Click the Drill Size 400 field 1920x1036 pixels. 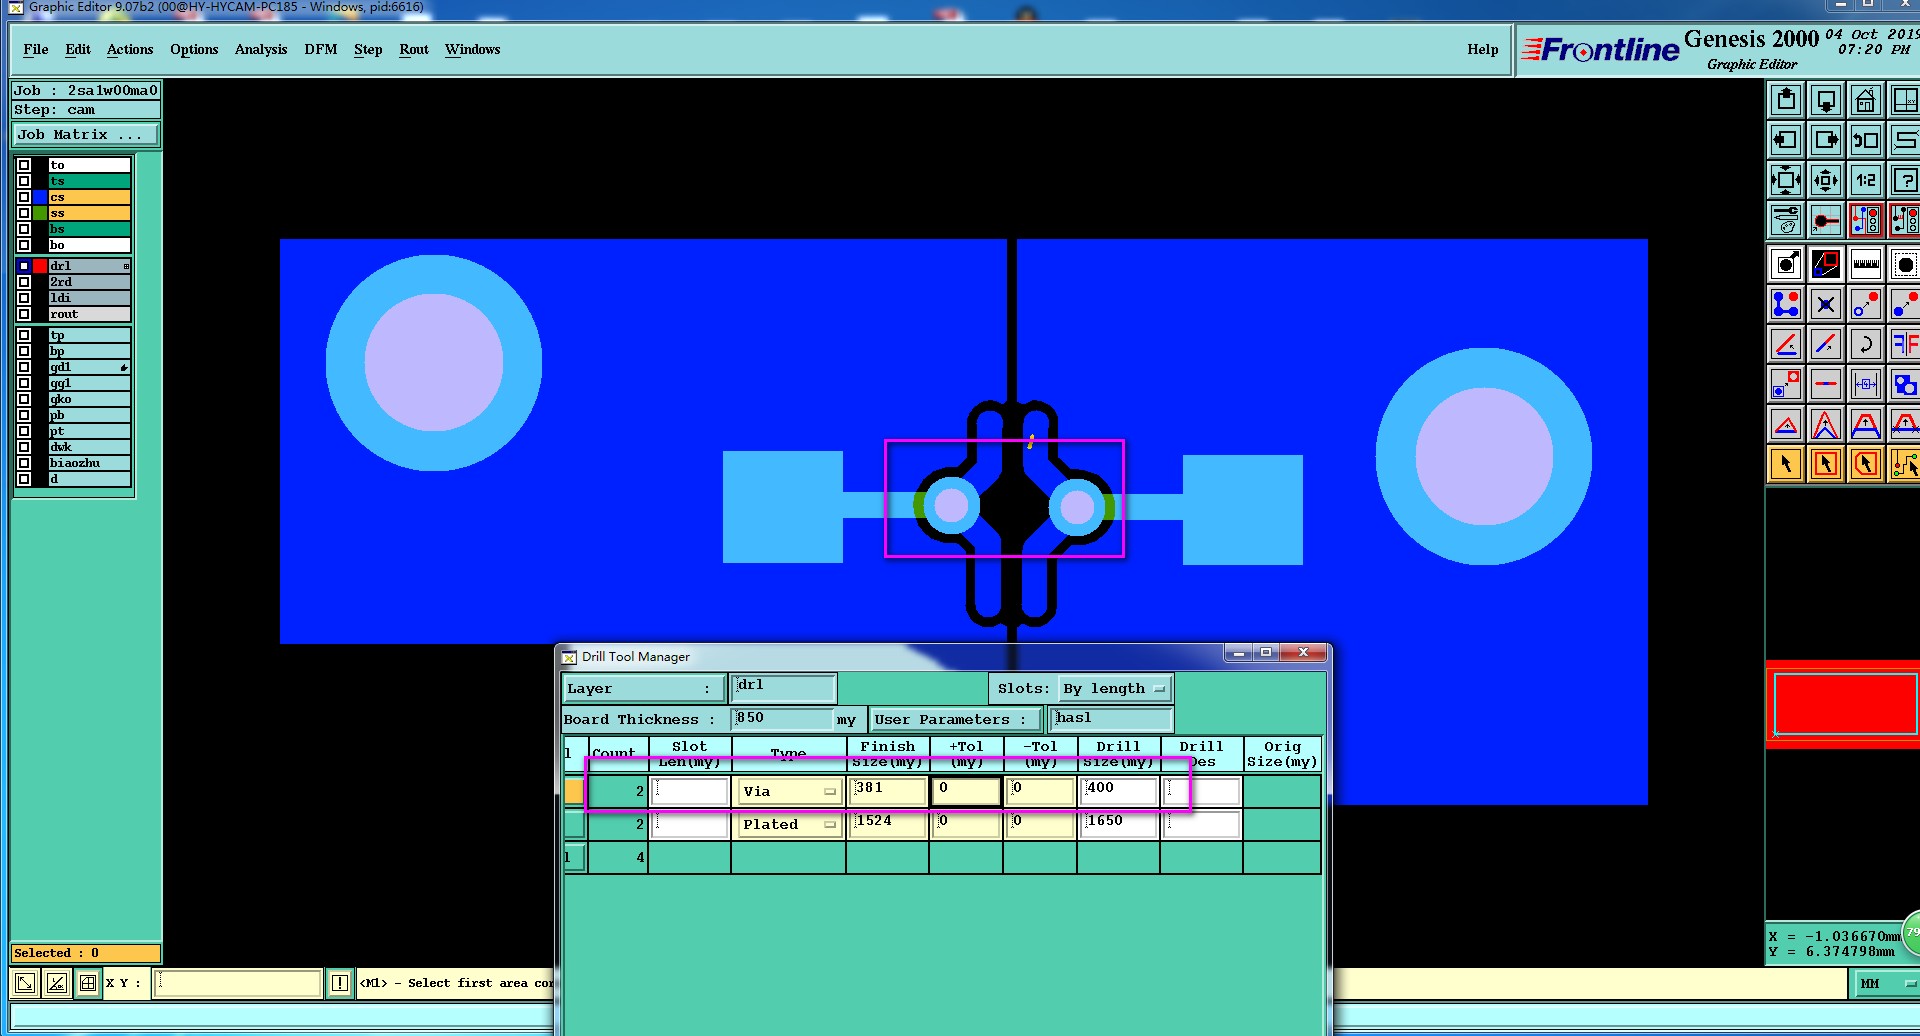[1119, 791]
